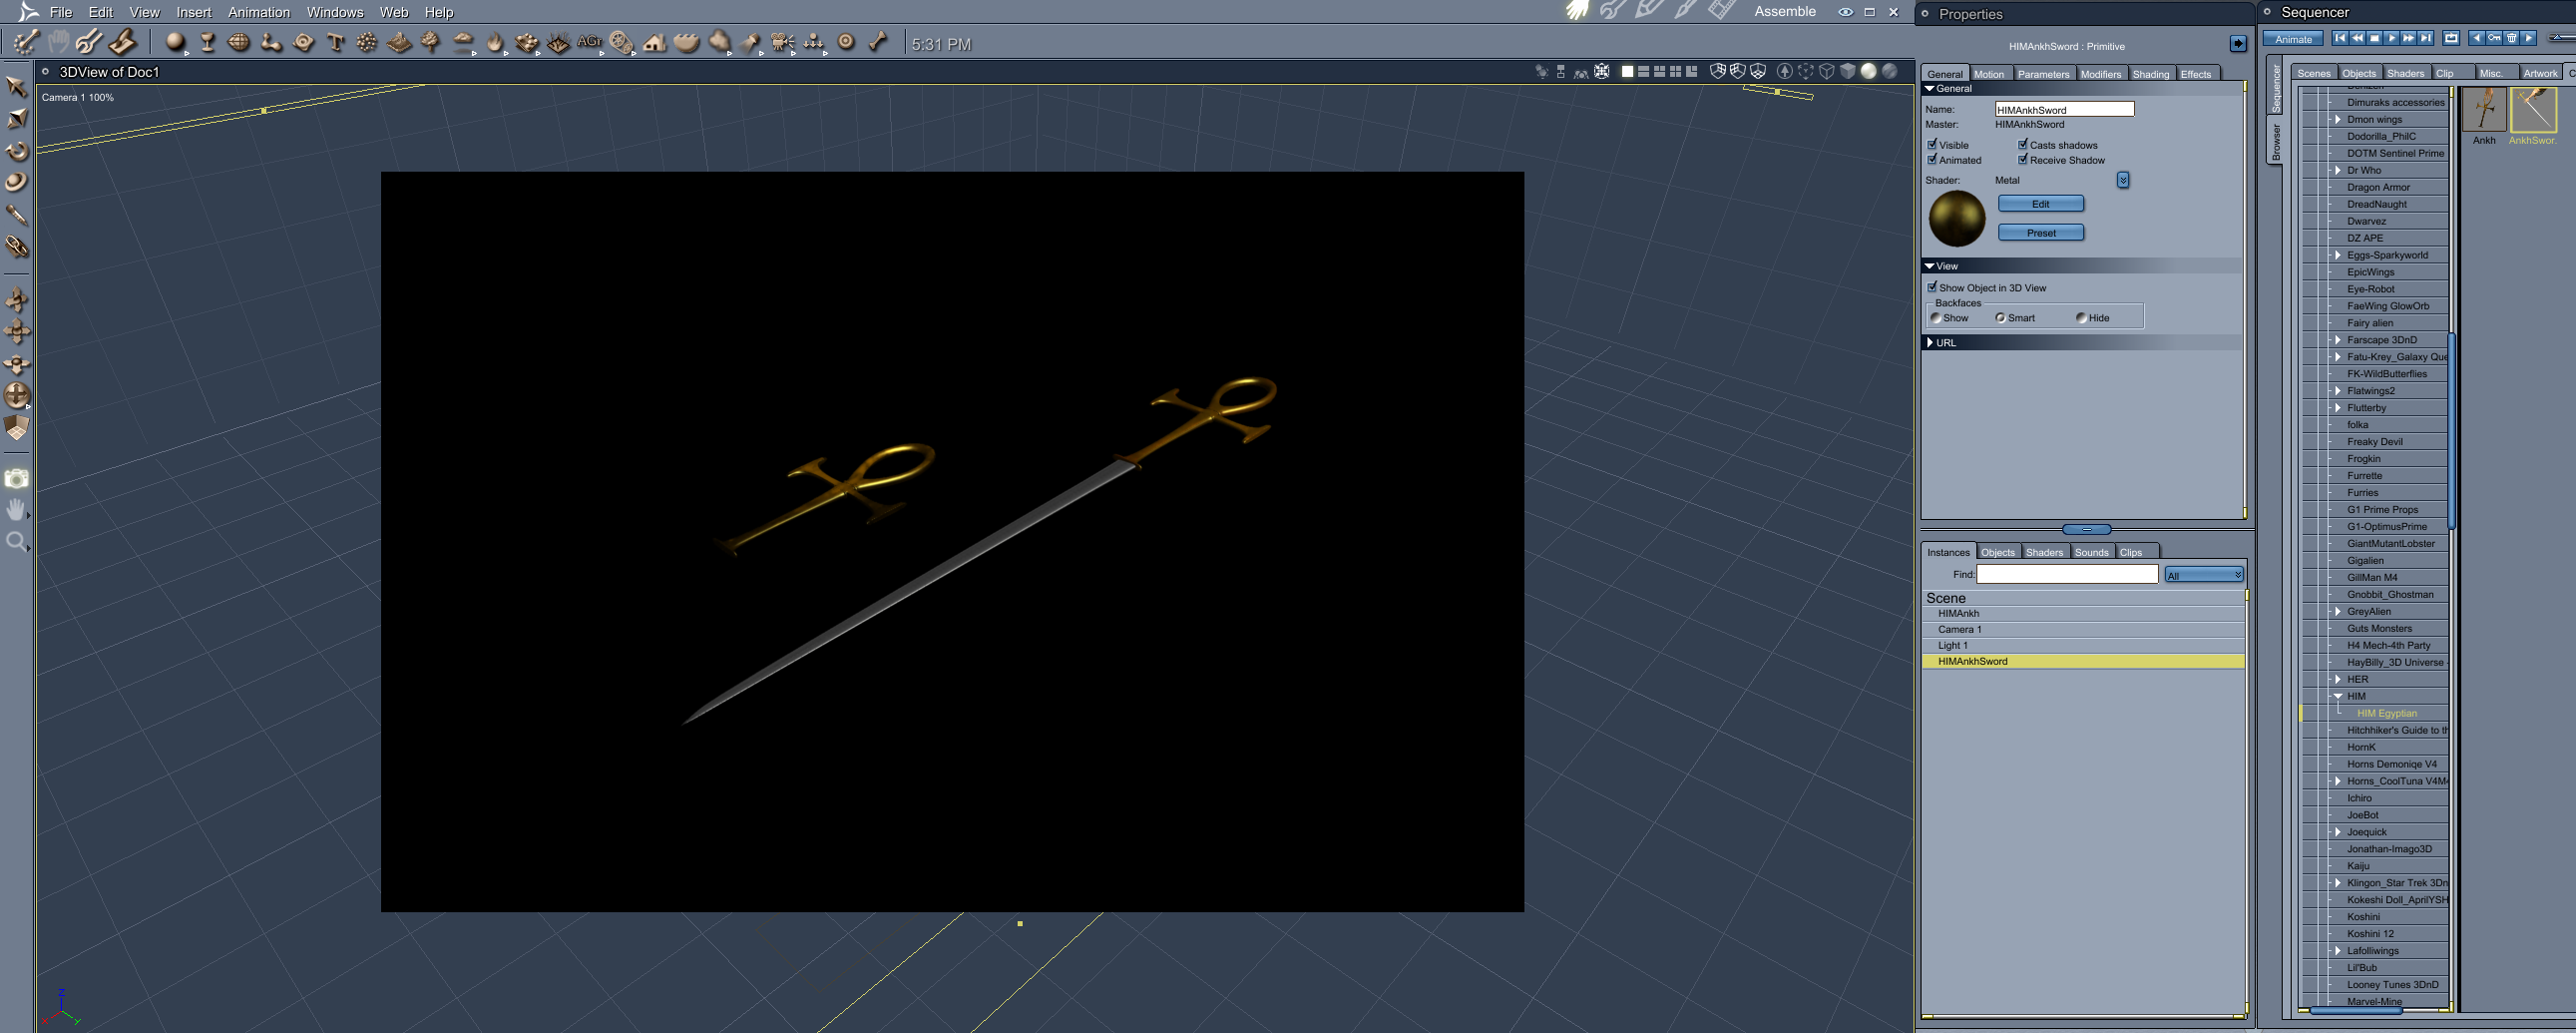Click the goblet spline object icon
The height and width of the screenshot is (1033, 2576).
[x=208, y=42]
